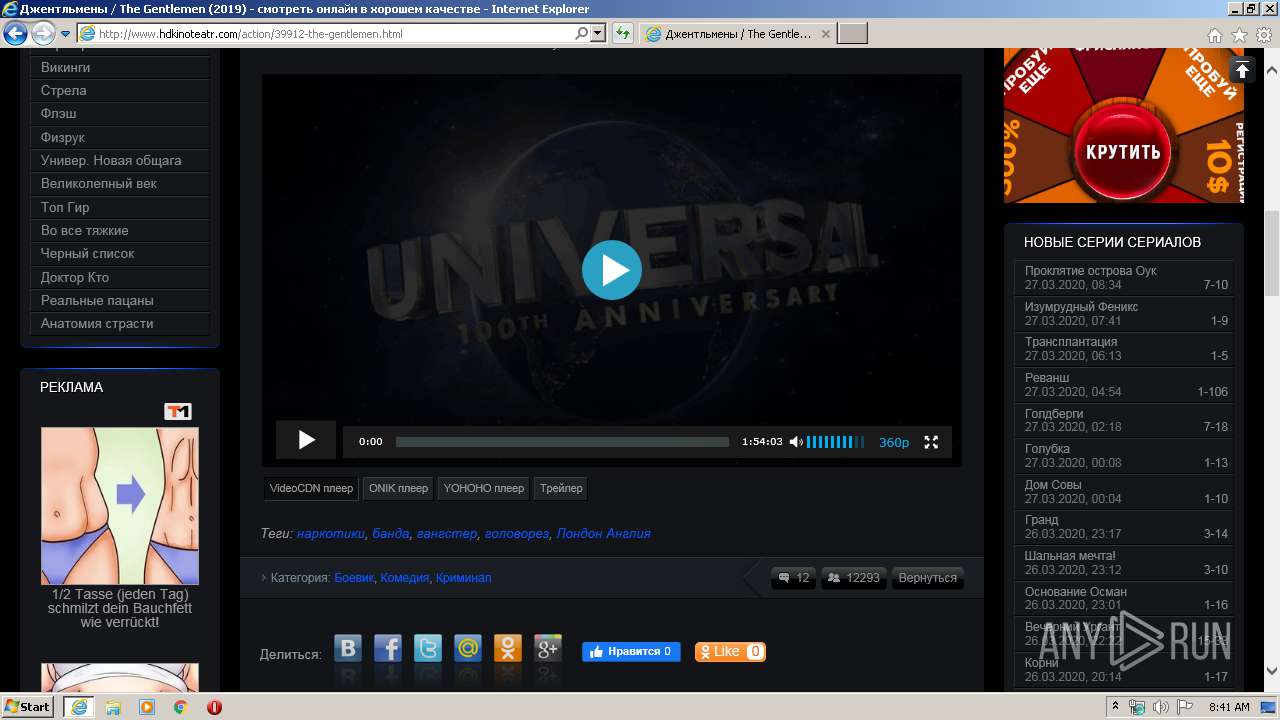
Task: Open the belly fat advertisement image
Action: [120, 506]
